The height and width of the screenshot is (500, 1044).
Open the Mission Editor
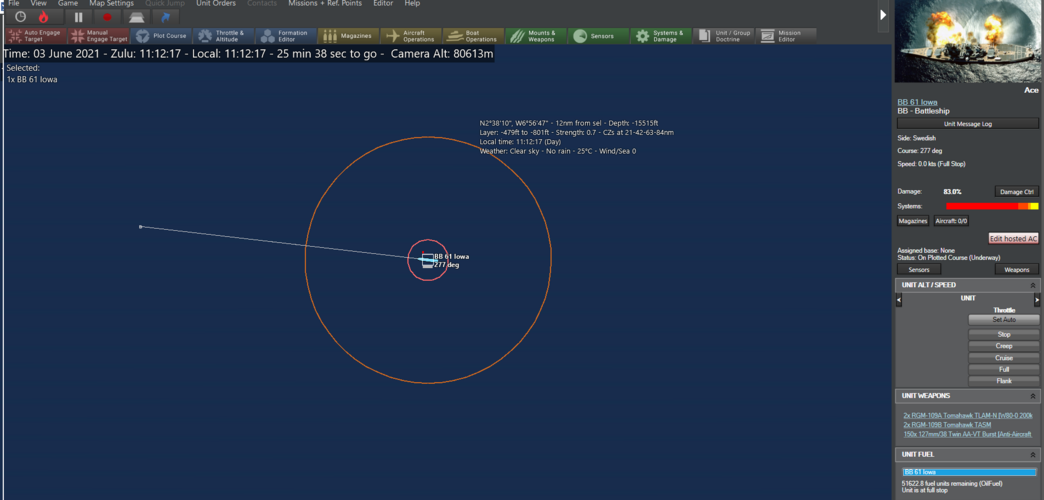click(786, 36)
